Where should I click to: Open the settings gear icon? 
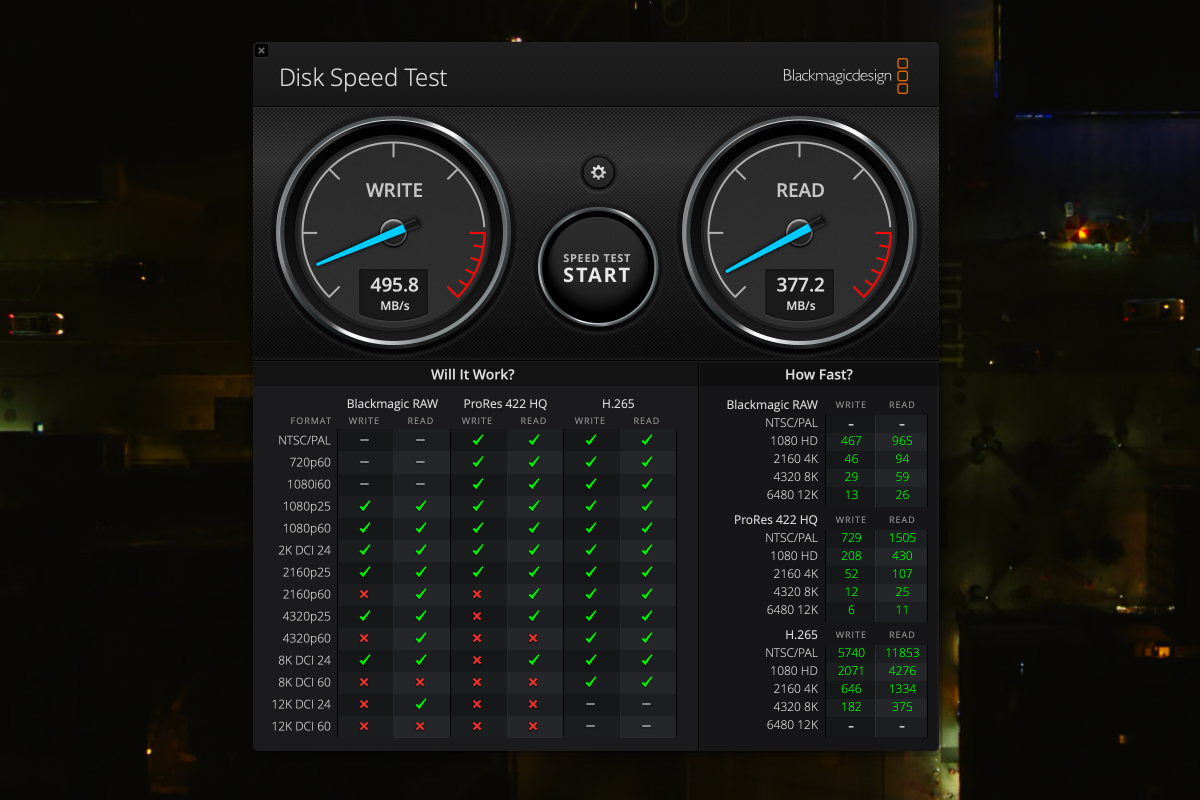pos(597,172)
